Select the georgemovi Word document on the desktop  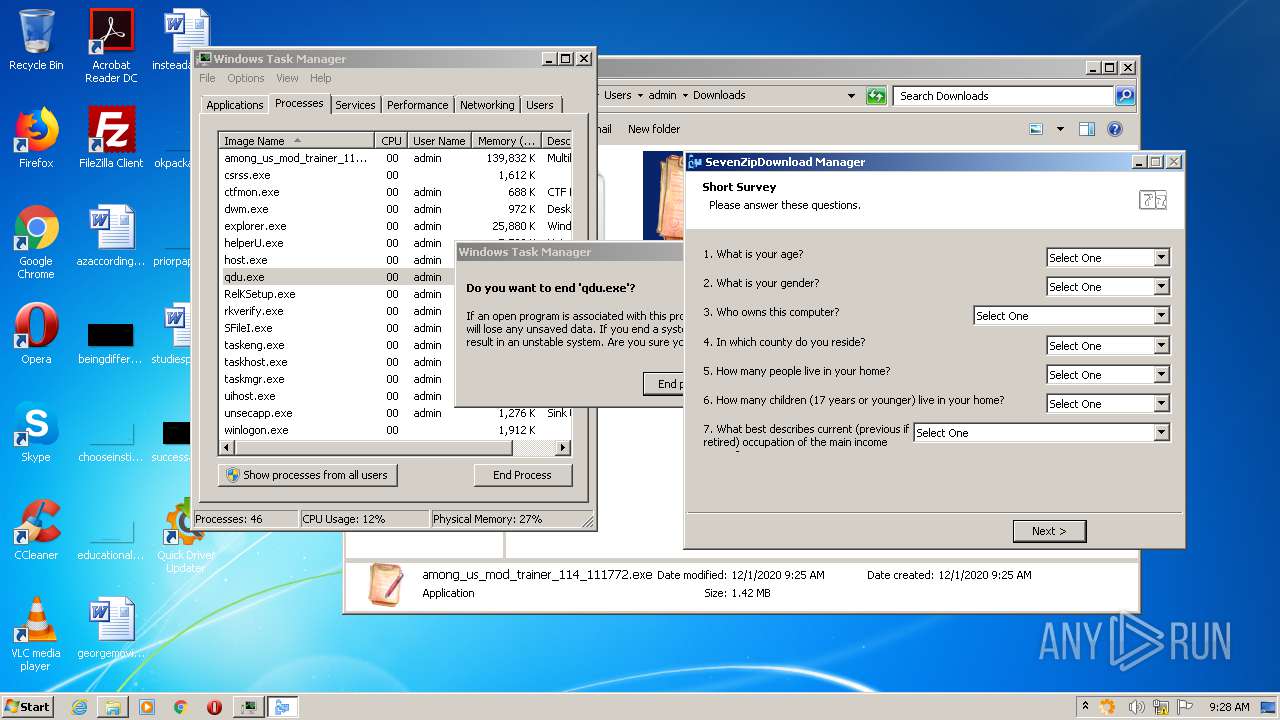[111, 628]
